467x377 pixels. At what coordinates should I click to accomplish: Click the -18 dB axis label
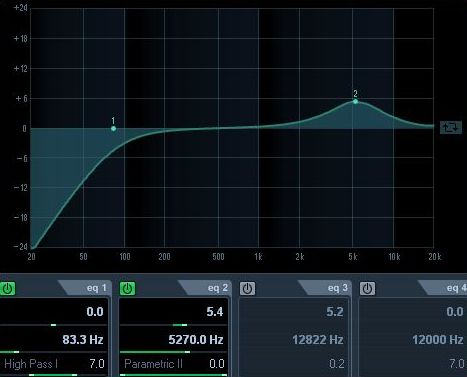(x=20, y=217)
